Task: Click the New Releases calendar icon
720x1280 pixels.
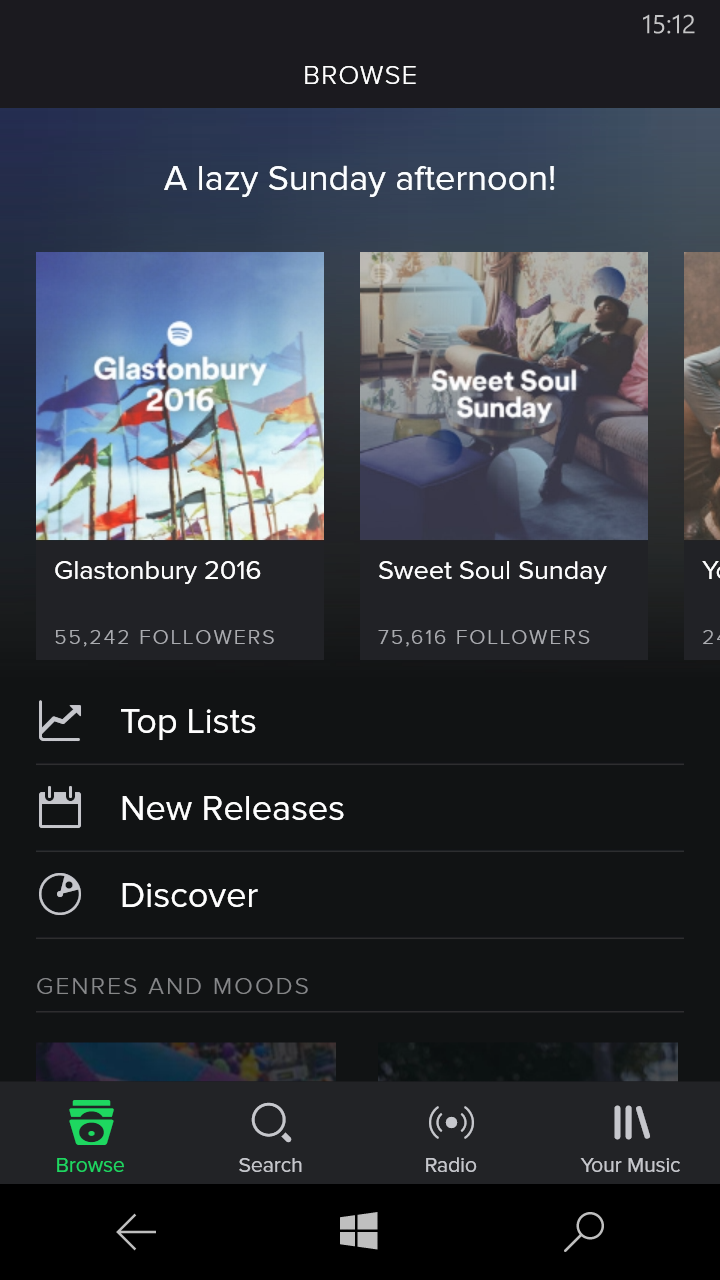Action: [60, 808]
